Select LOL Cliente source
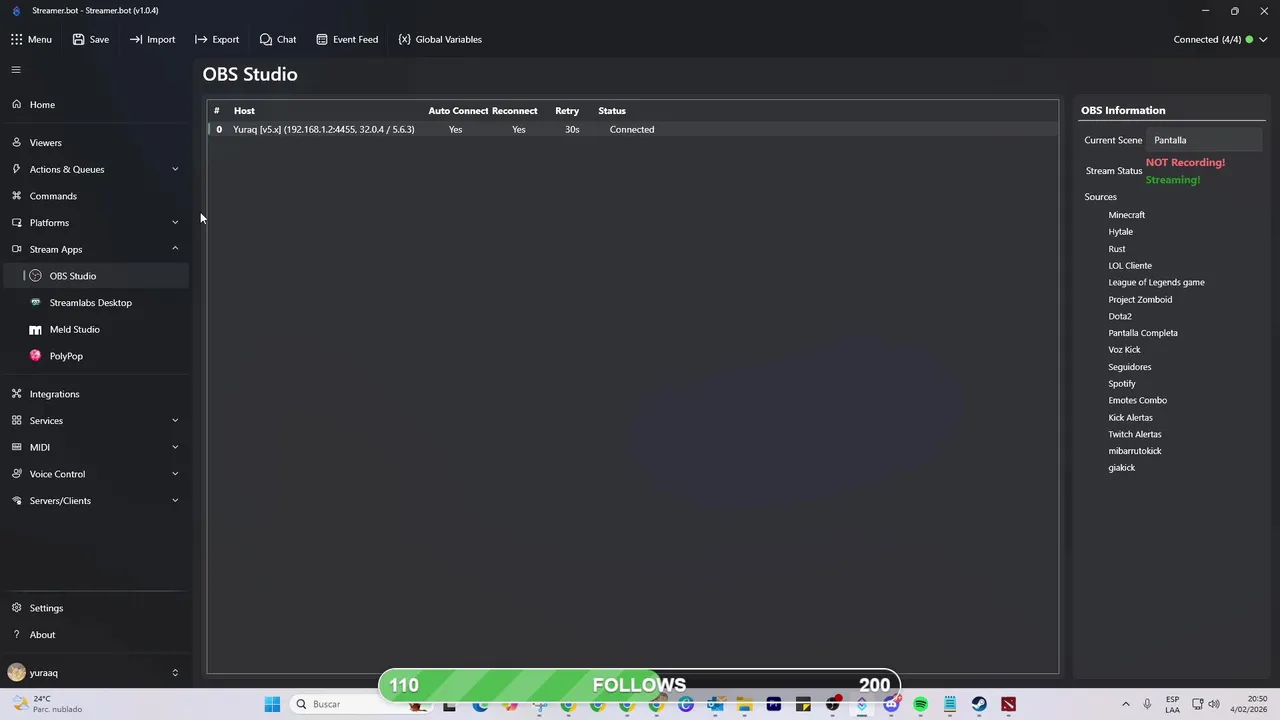Viewport: 1280px width, 720px height. (1130, 266)
